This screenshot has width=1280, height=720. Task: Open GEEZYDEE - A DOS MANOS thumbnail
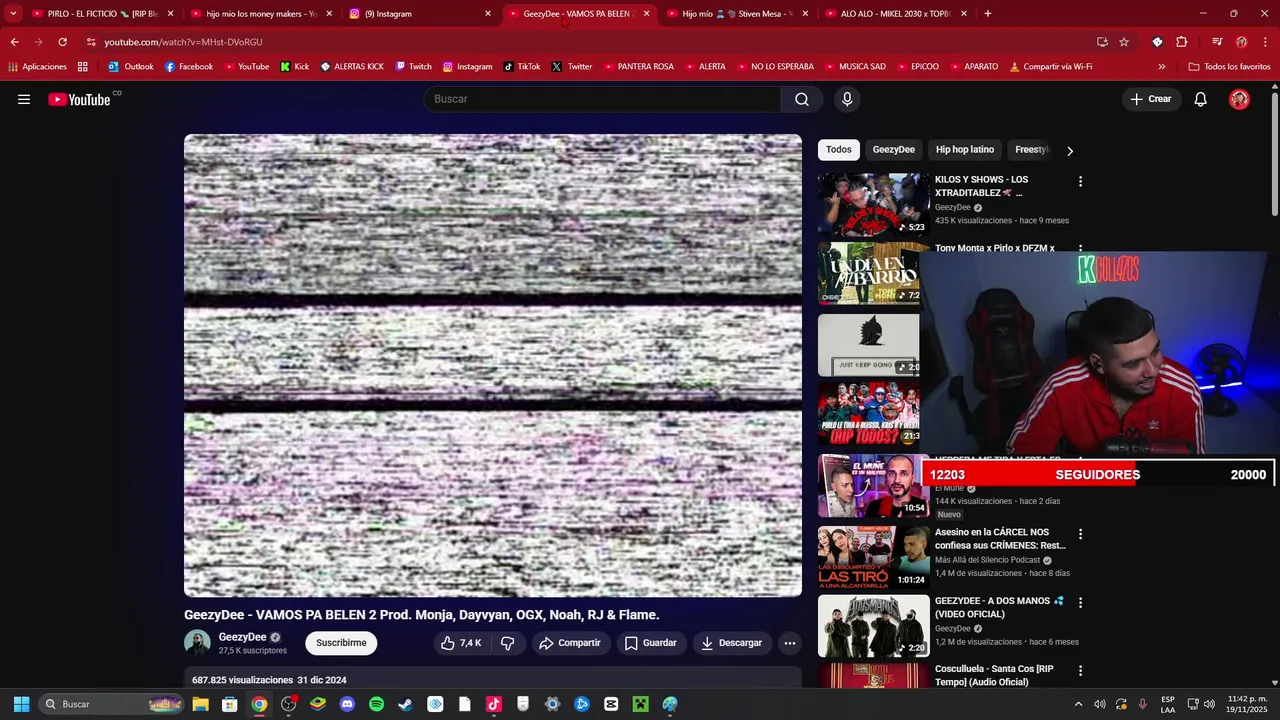(874, 626)
